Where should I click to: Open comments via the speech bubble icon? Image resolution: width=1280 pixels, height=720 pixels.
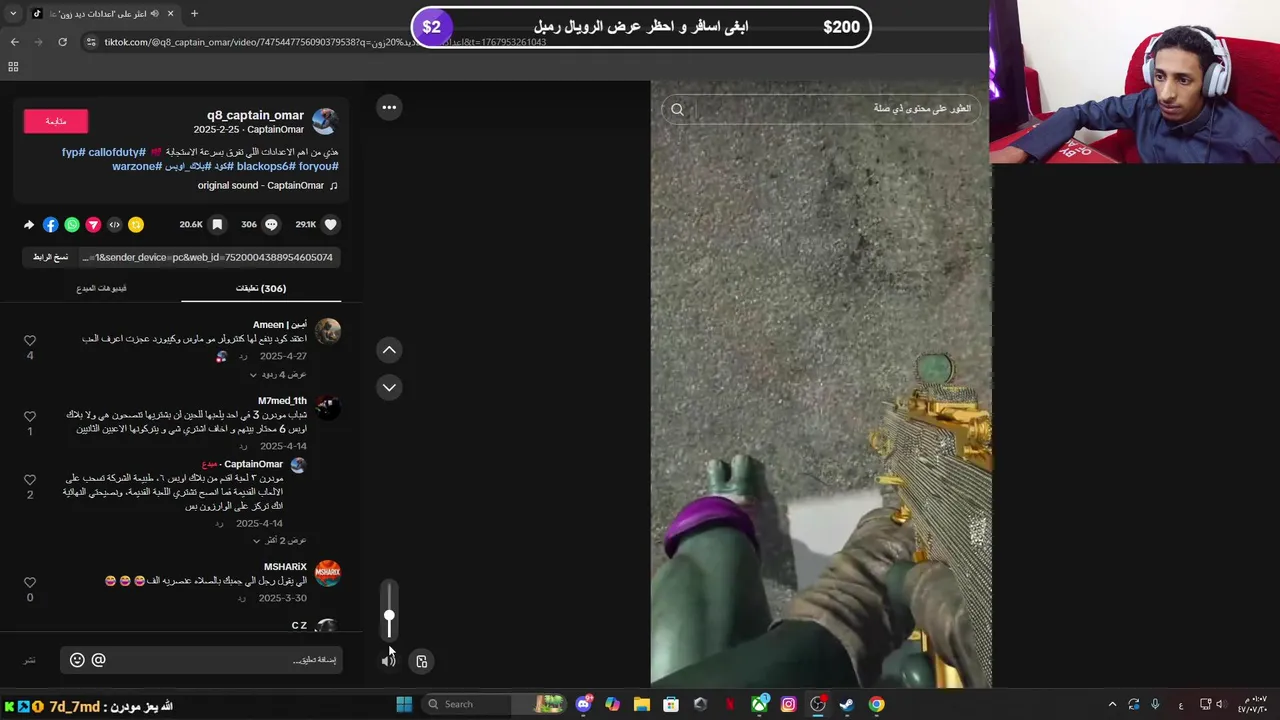click(x=271, y=225)
